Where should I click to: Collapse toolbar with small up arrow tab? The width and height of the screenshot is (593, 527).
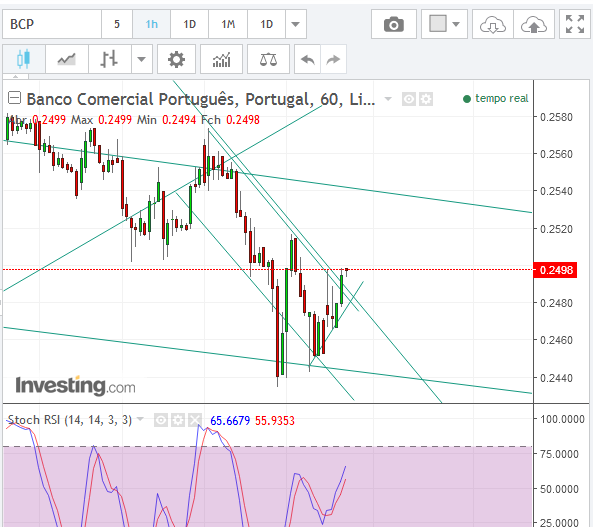(x=16, y=76)
